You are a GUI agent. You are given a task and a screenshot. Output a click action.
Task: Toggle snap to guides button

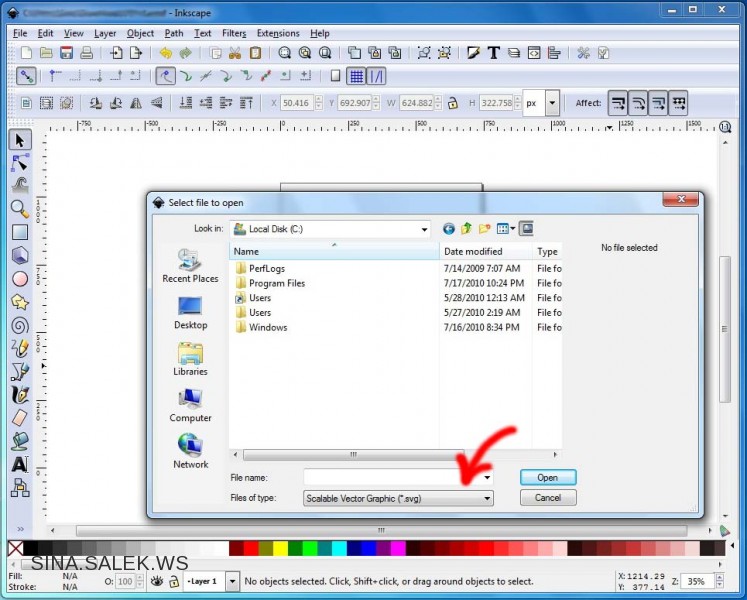pyautogui.click(x=376, y=76)
